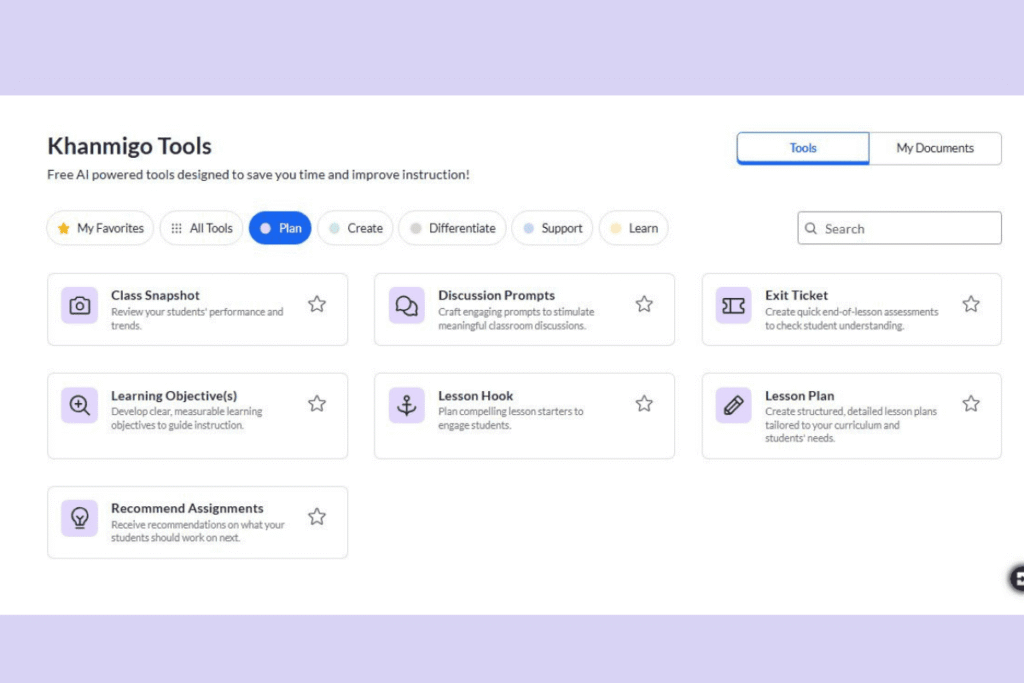Screen dimensions: 1024x683
Task: Open the Discussion Prompts title
Action: [x=496, y=295]
